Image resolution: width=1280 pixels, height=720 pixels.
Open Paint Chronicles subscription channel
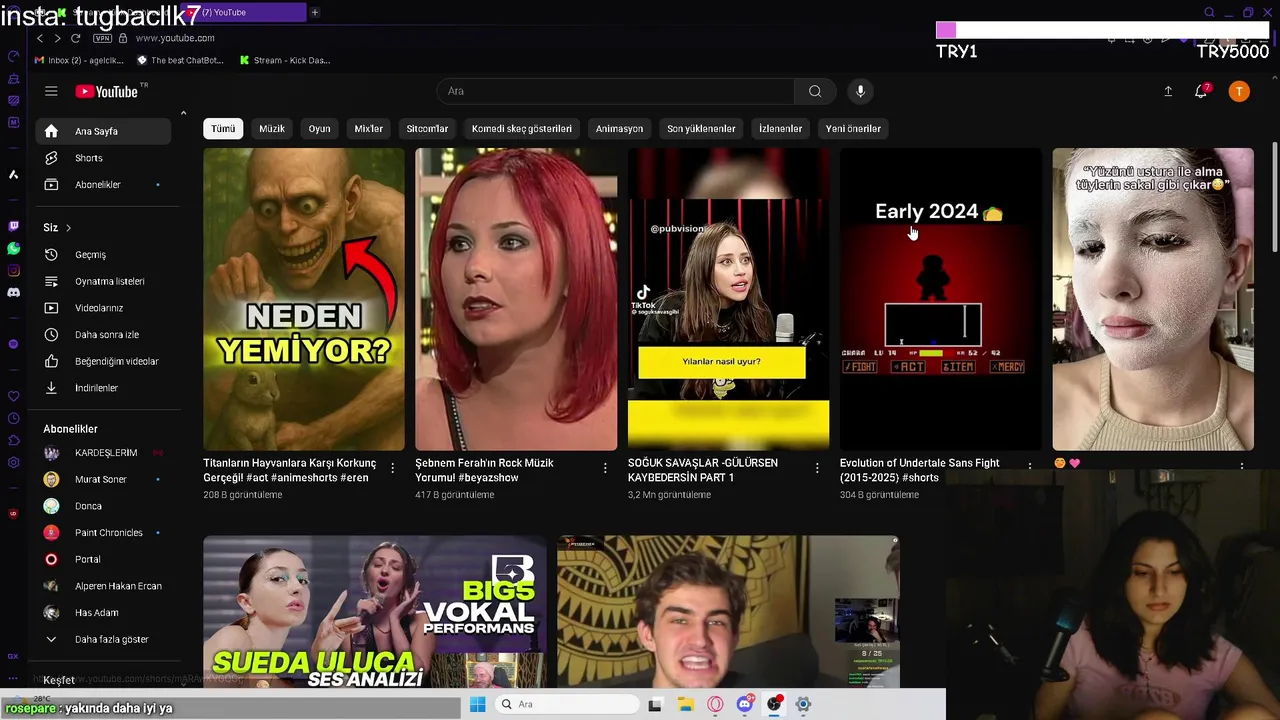tap(104, 533)
